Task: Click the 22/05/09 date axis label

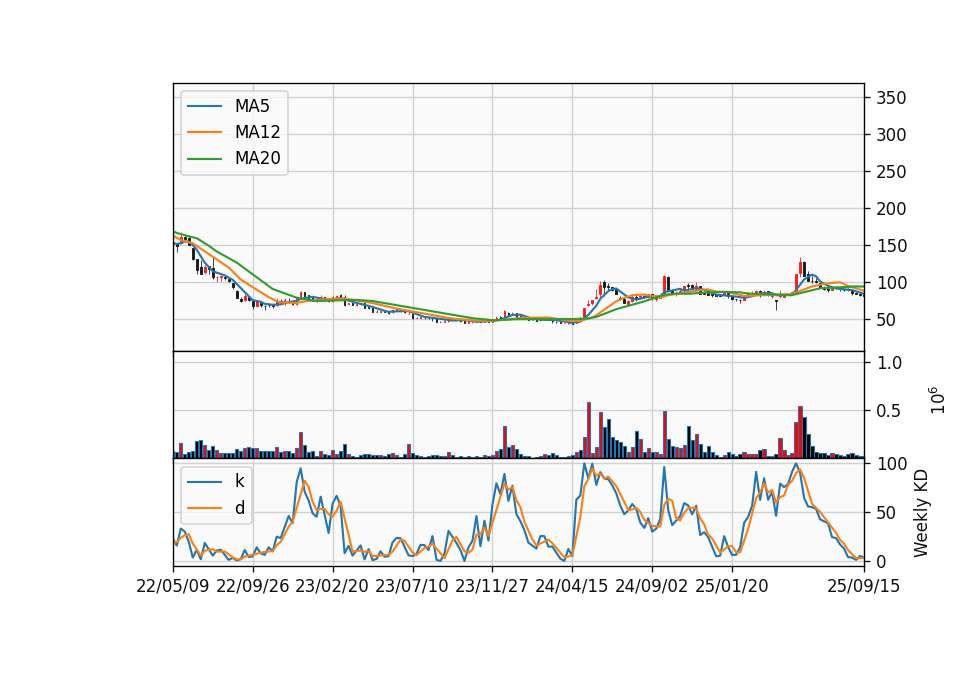Action: (173, 586)
